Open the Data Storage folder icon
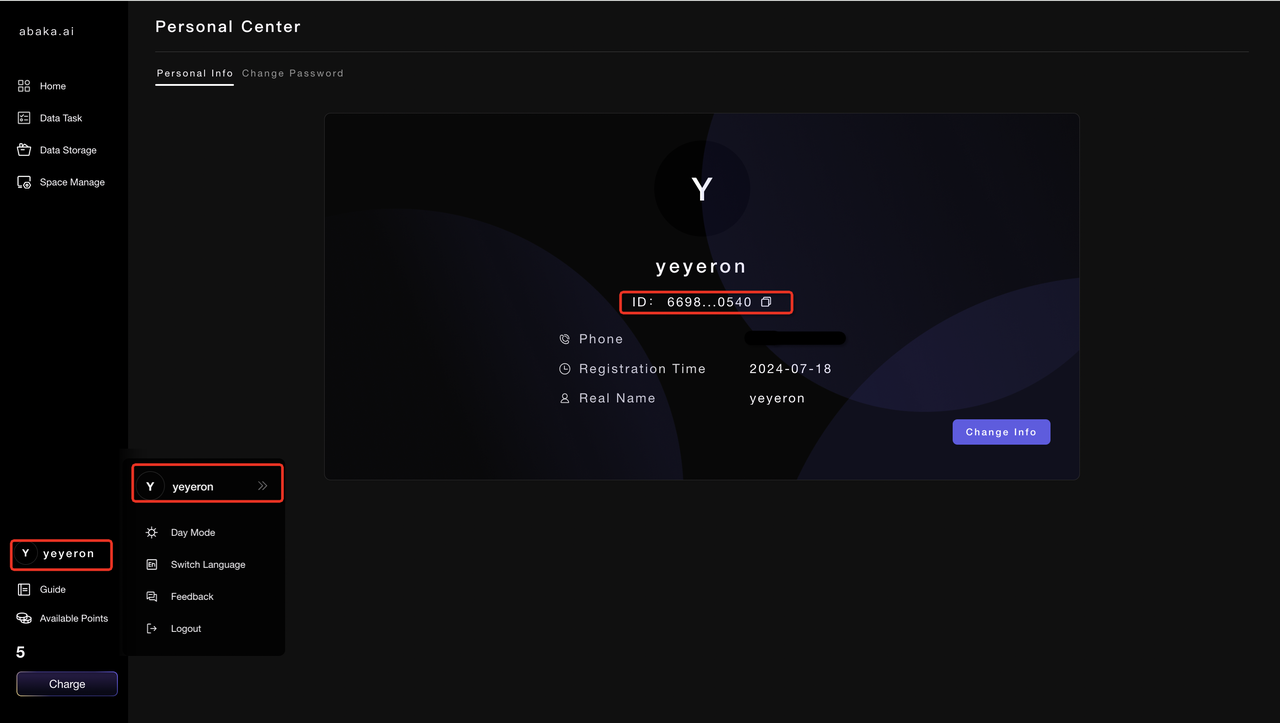 (24, 150)
